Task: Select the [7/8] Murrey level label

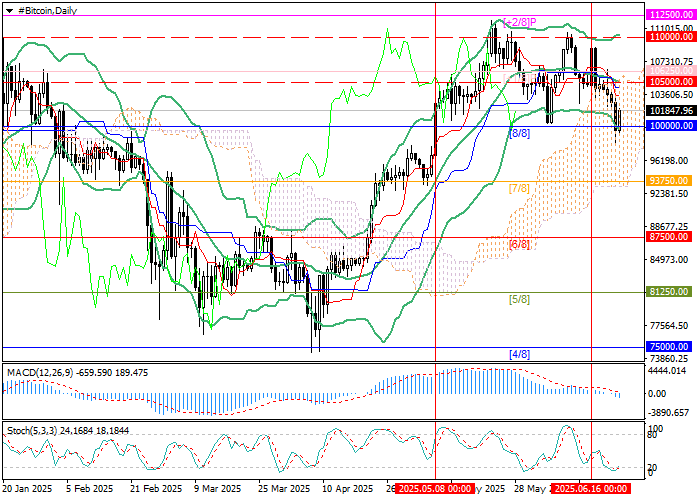Action: coord(520,188)
